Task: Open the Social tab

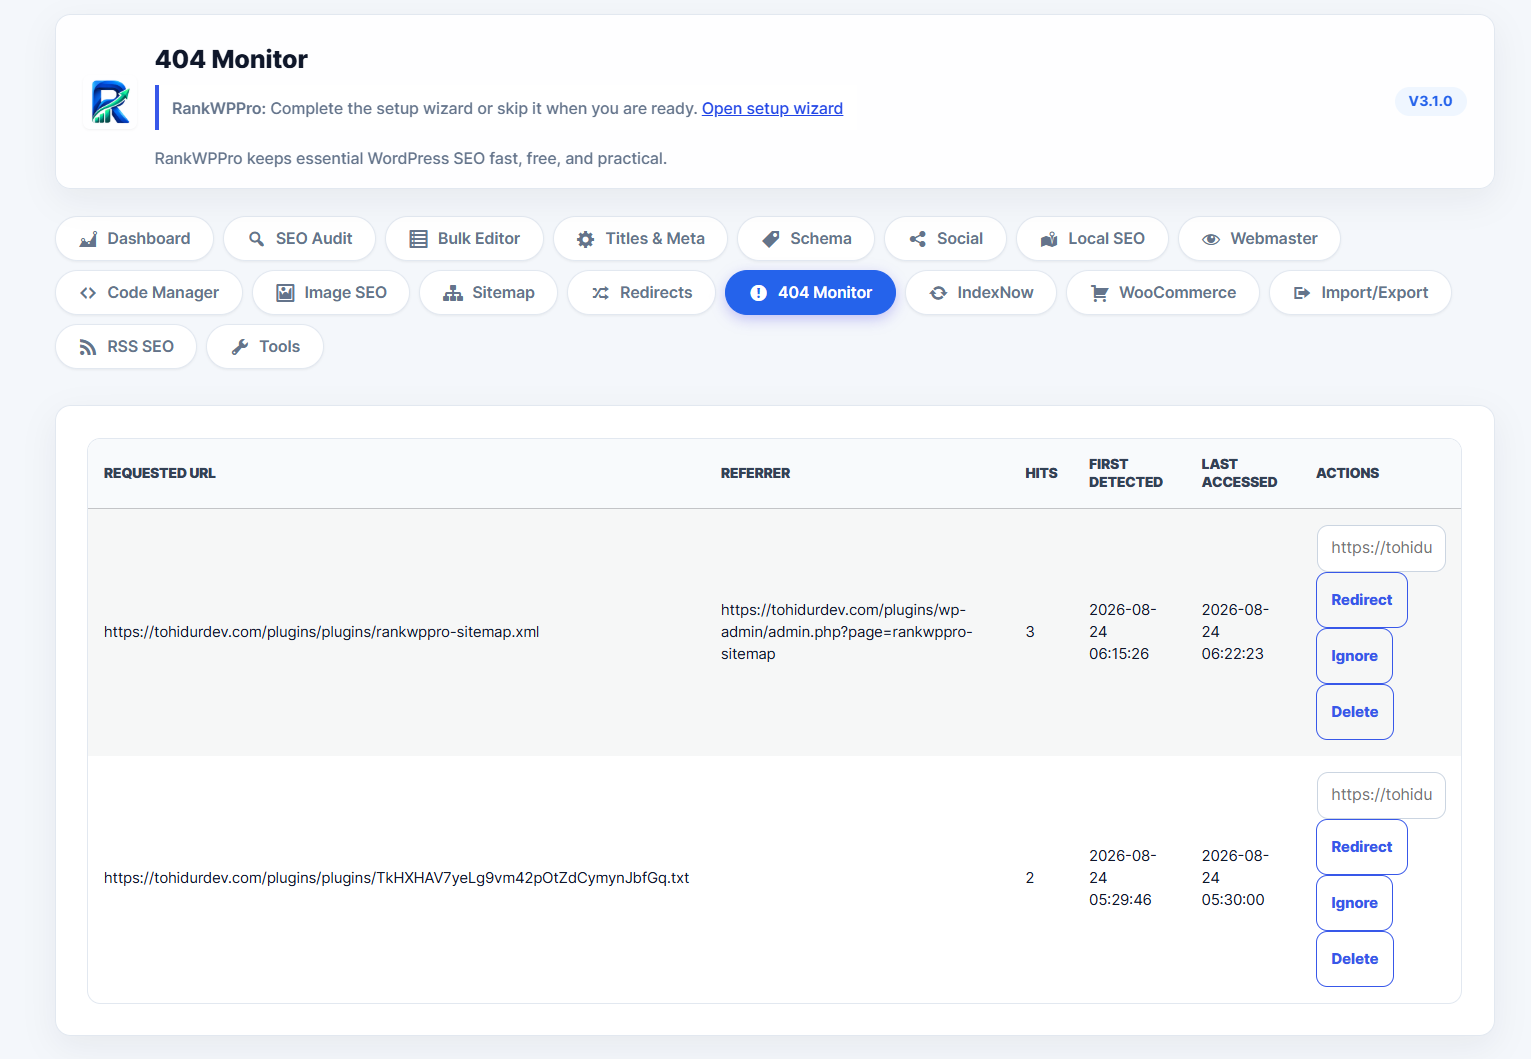Action: pyautogui.click(x=946, y=239)
